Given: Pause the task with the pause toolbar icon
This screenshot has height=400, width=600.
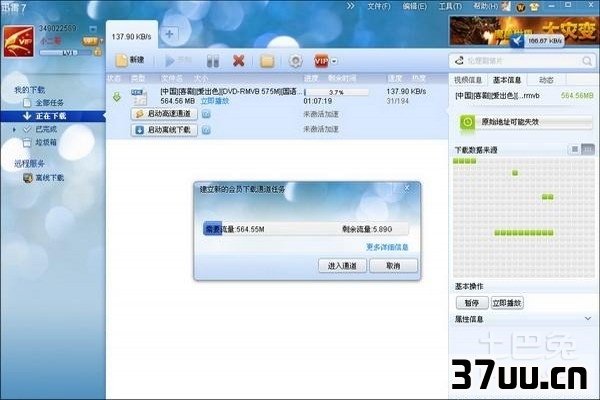Looking at the screenshot, I should click(213, 60).
